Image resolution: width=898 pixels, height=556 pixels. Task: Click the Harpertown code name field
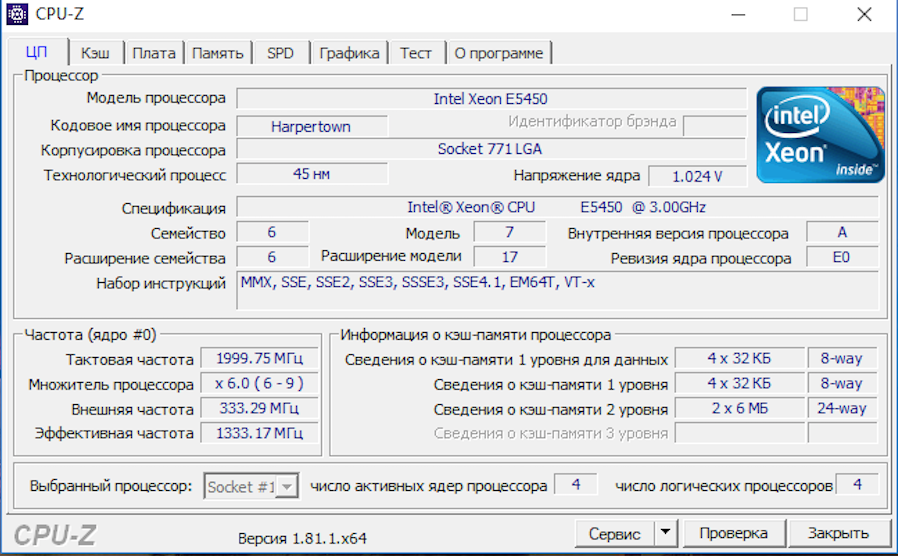(x=310, y=127)
